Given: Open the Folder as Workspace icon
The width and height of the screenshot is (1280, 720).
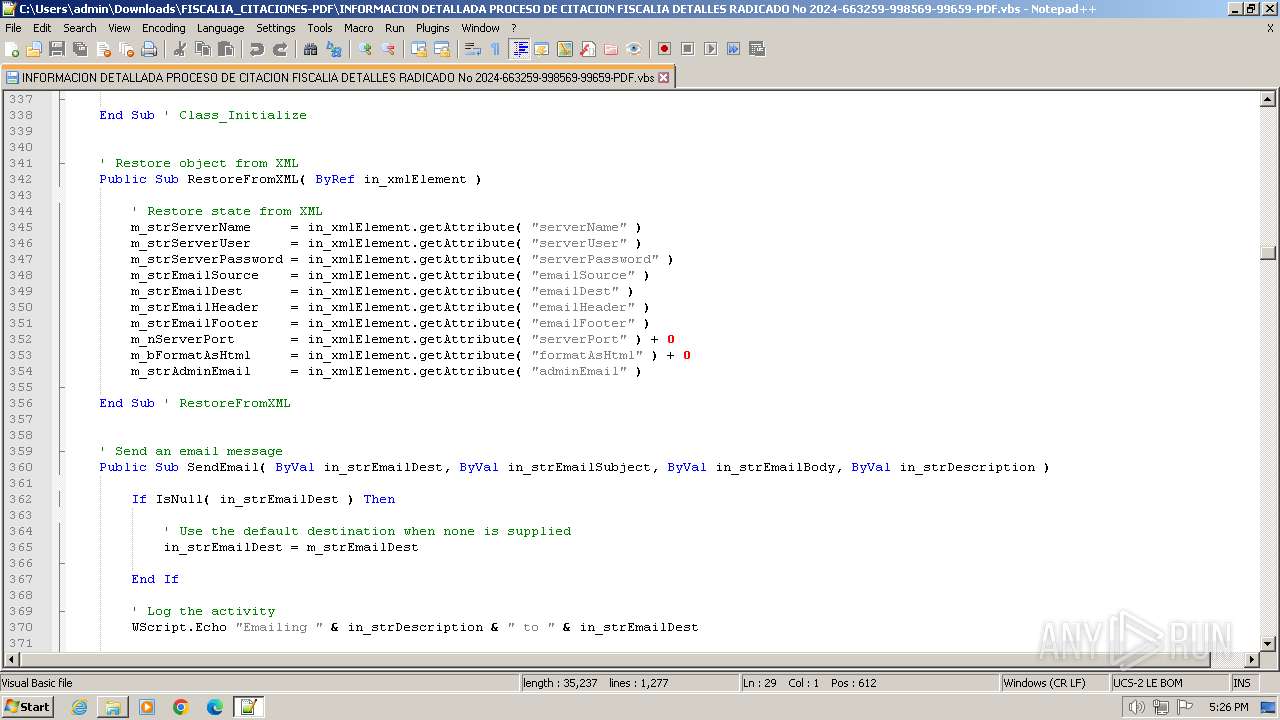Looking at the screenshot, I should click(x=611, y=49).
